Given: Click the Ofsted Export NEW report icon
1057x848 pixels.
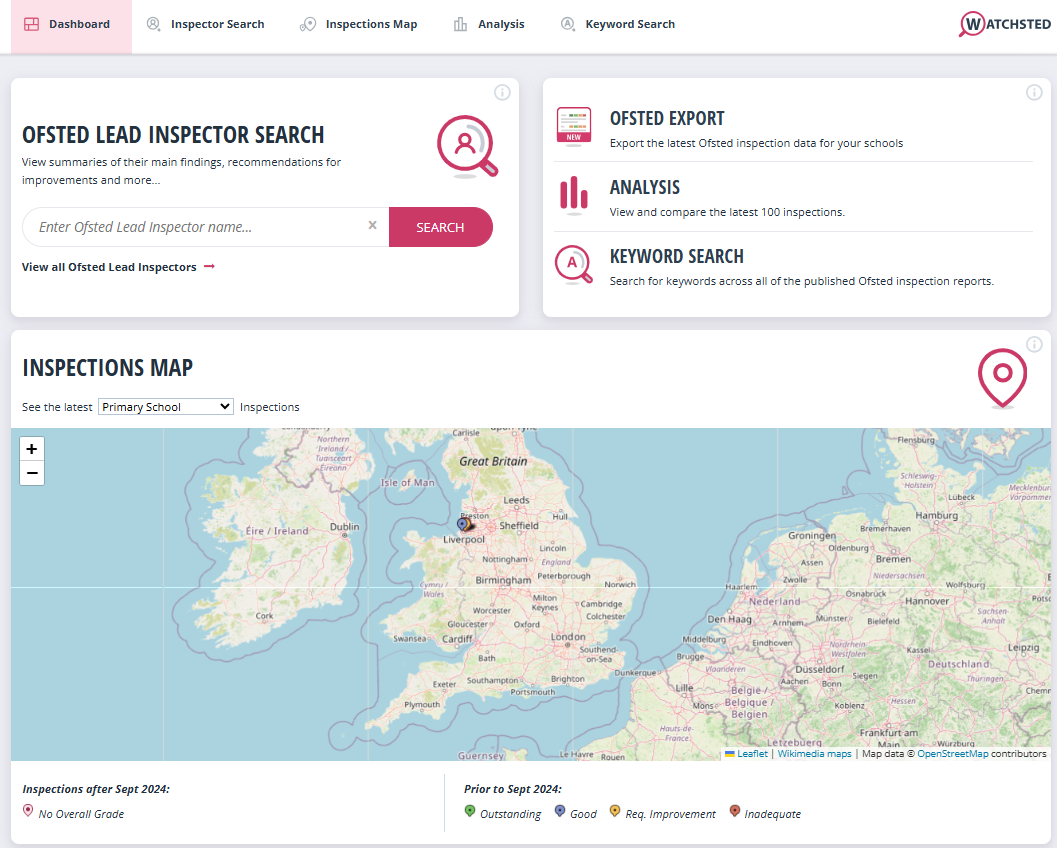Looking at the screenshot, I should point(574,125).
